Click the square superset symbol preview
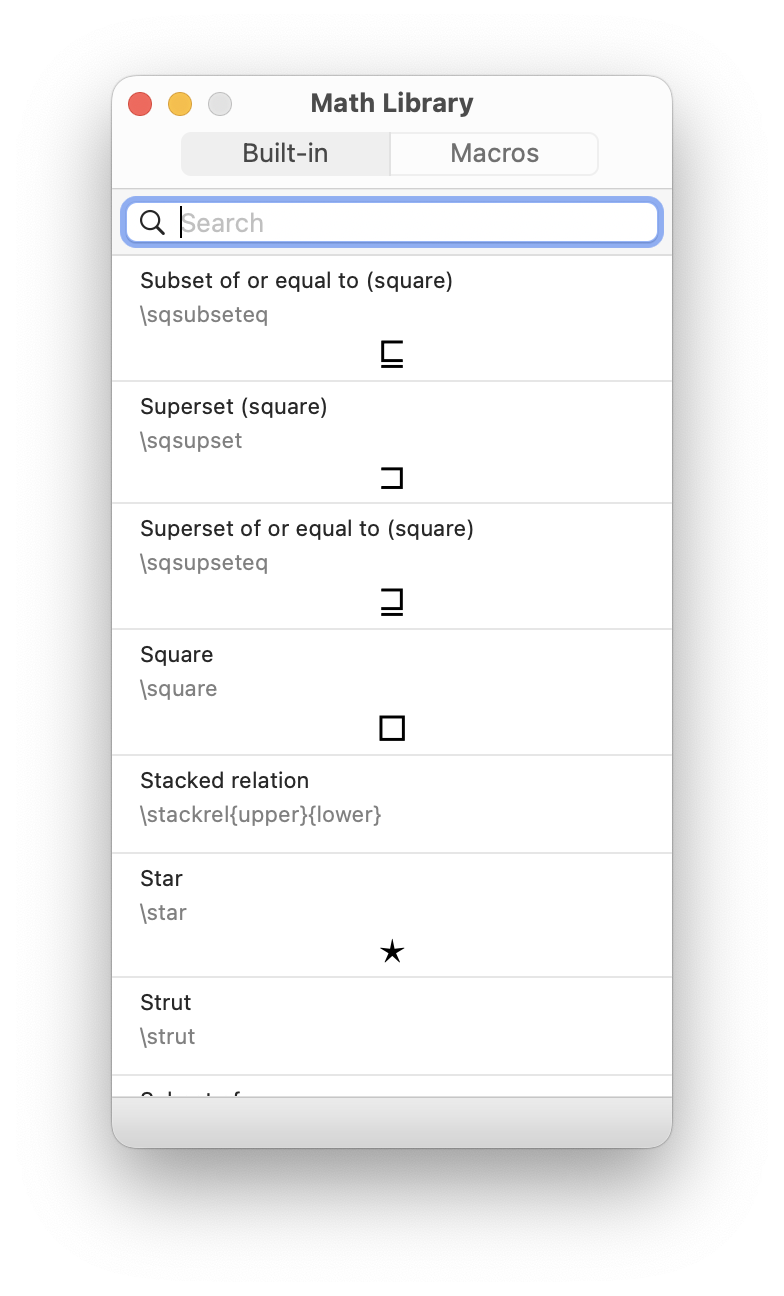The height and width of the screenshot is (1296, 784). pyautogui.click(x=392, y=479)
